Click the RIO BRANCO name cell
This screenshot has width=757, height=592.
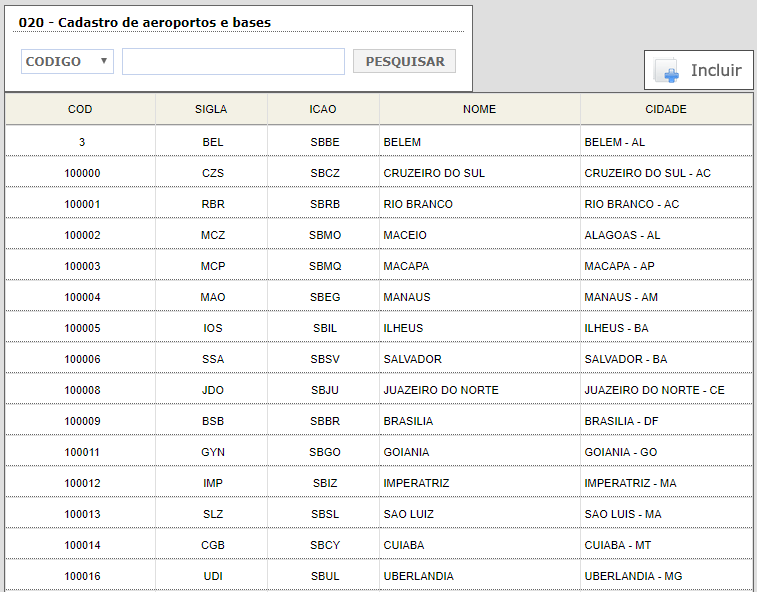click(x=418, y=204)
